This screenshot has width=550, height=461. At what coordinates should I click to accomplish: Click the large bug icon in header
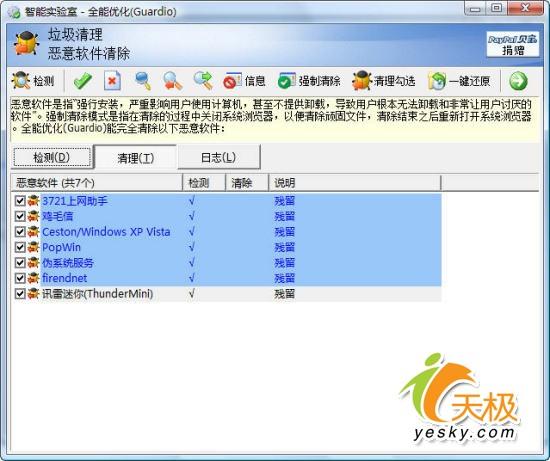pos(26,43)
